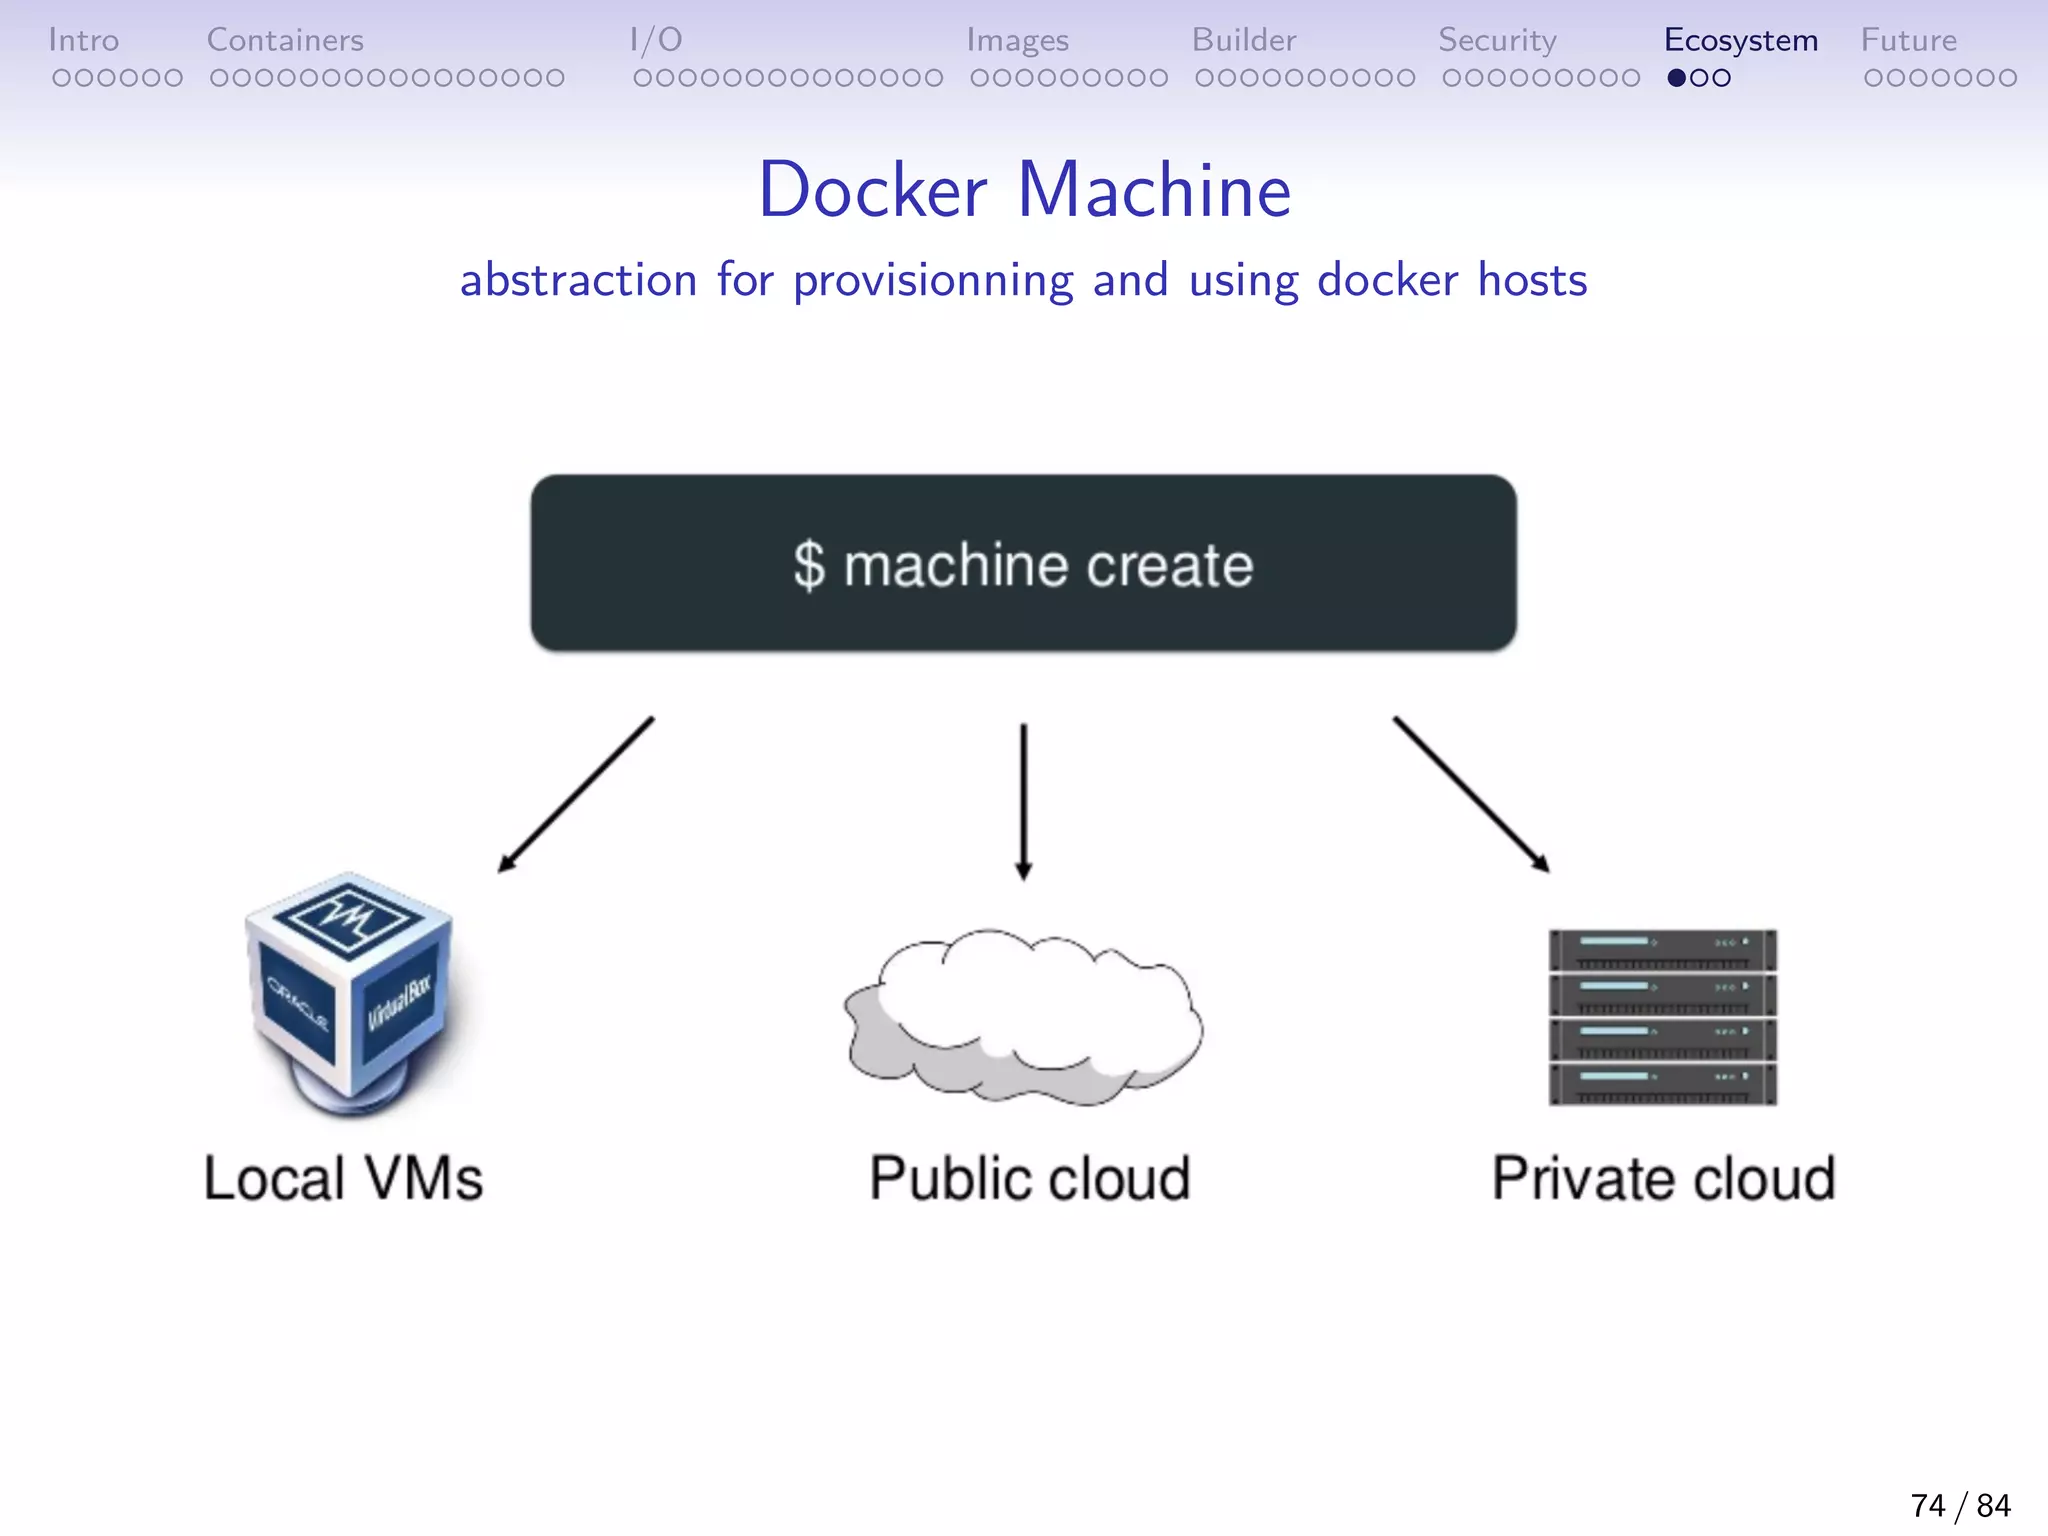This screenshot has width=2048, height=1536.
Task: Click the center arrow to Public cloud
Action: pyautogui.click(x=1023, y=800)
